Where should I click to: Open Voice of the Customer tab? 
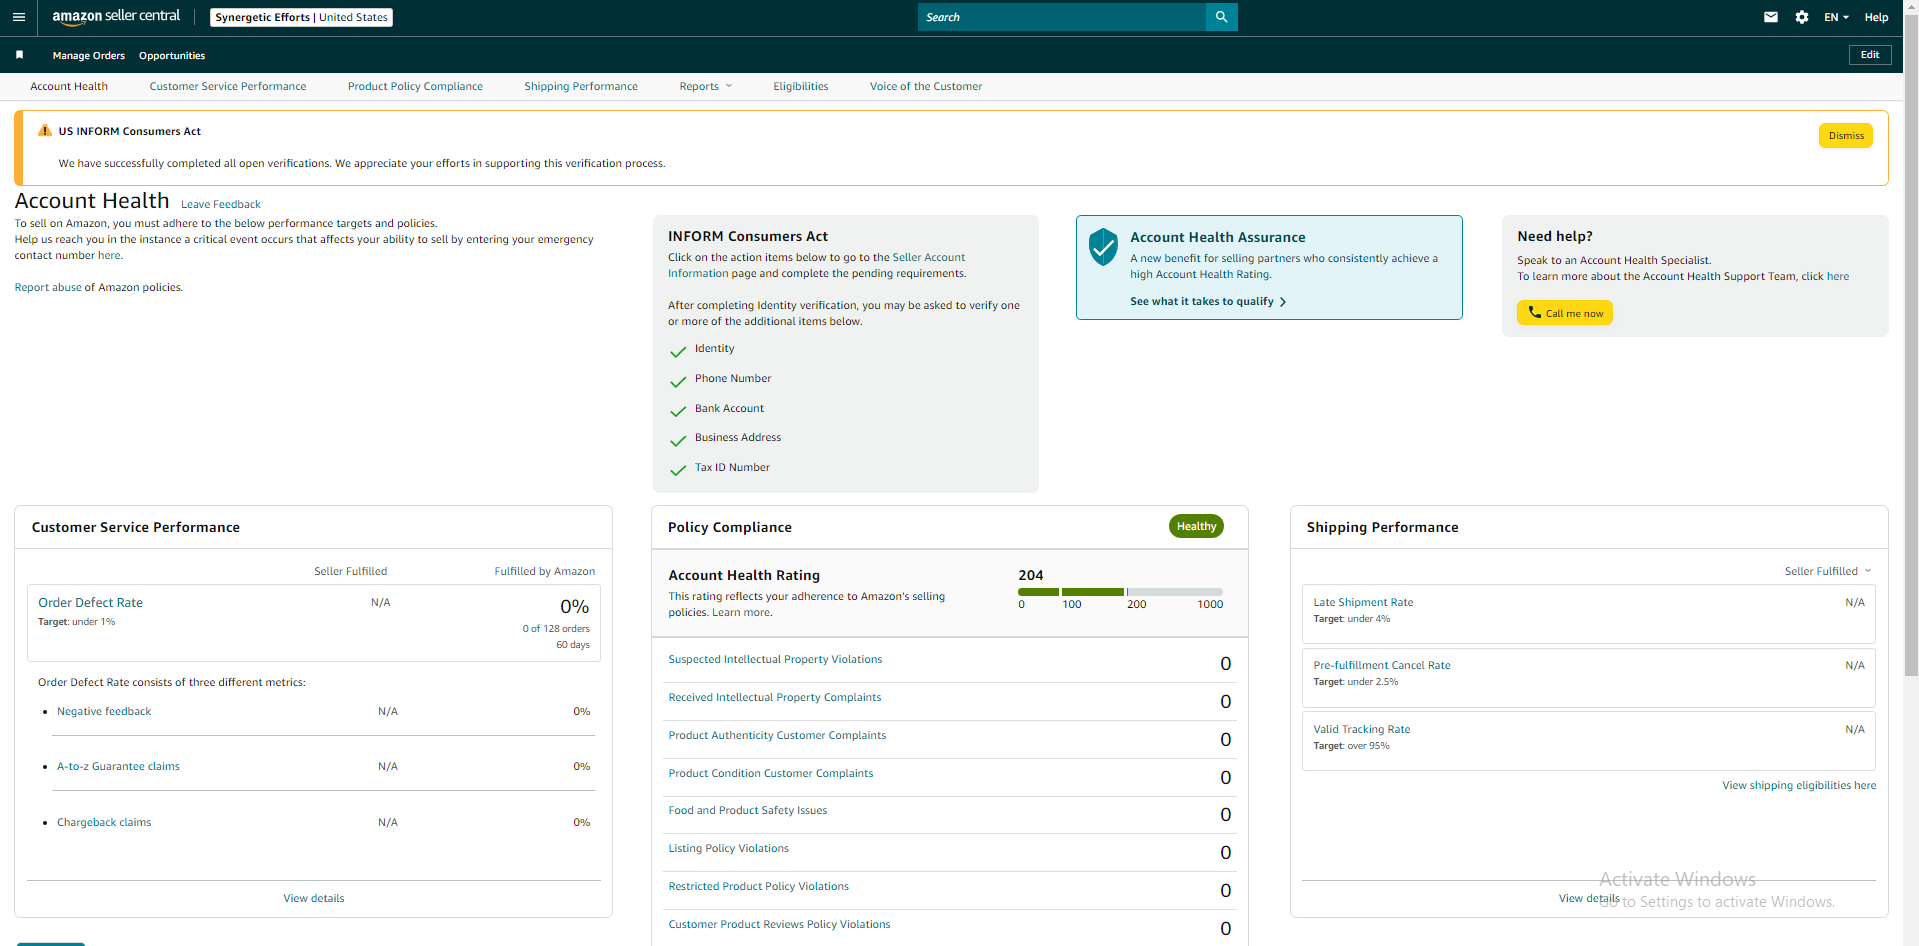[926, 86]
